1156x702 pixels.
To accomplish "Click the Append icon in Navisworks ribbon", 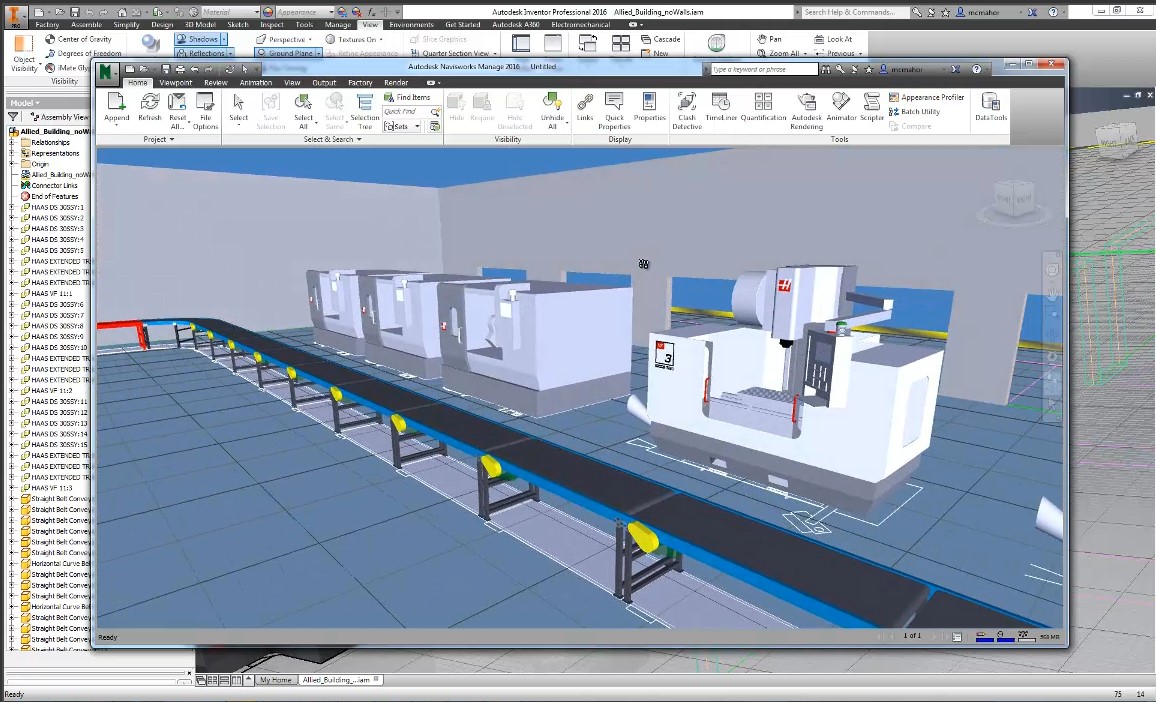I will (x=116, y=106).
